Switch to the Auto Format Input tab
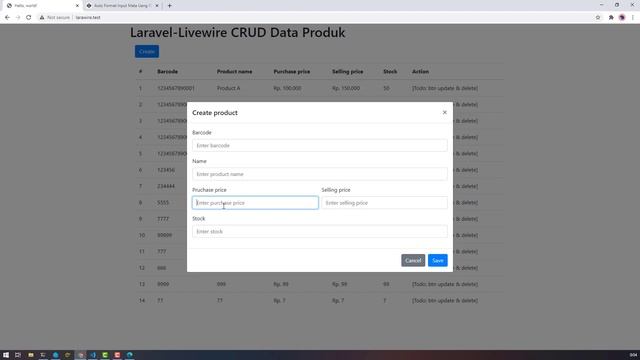This screenshot has height=360, width=640. pyautogui.click(x=122, y=6)
